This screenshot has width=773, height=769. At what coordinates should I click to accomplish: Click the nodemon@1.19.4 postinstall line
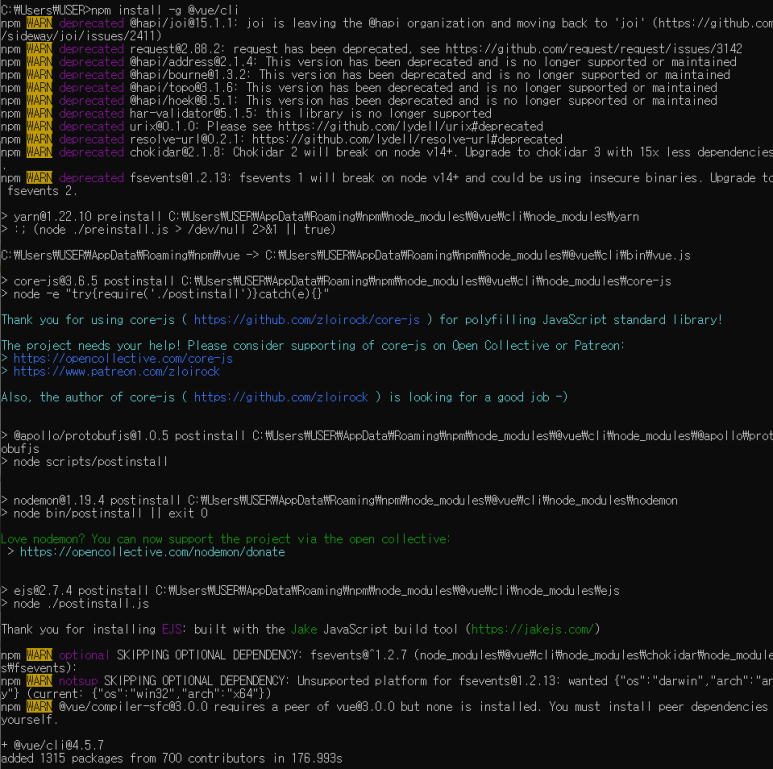[339, 500]
